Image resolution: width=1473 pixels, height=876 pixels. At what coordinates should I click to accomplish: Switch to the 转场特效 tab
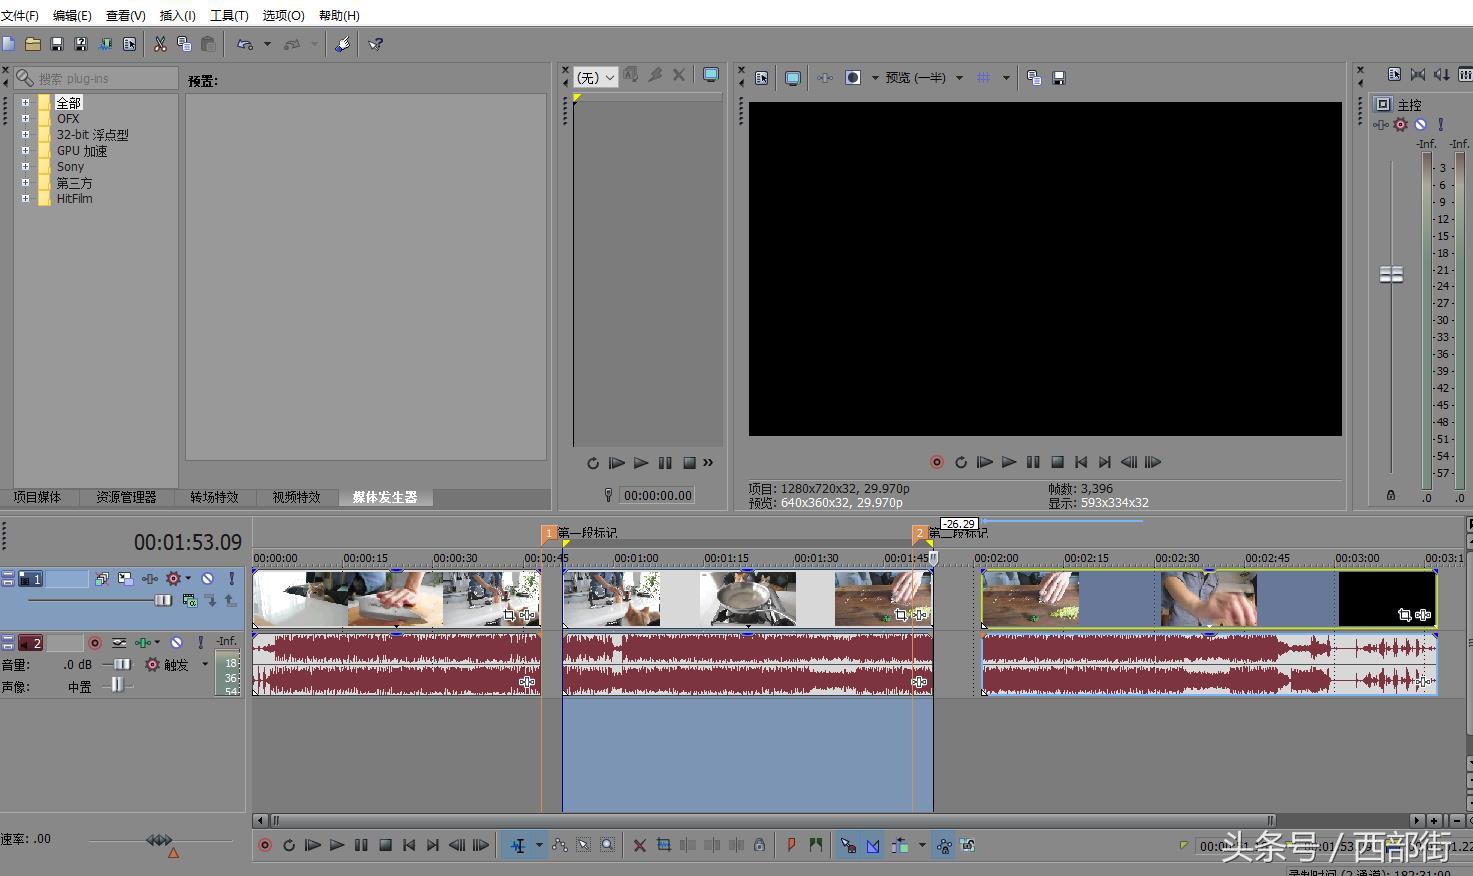click(x=214, y=497)
